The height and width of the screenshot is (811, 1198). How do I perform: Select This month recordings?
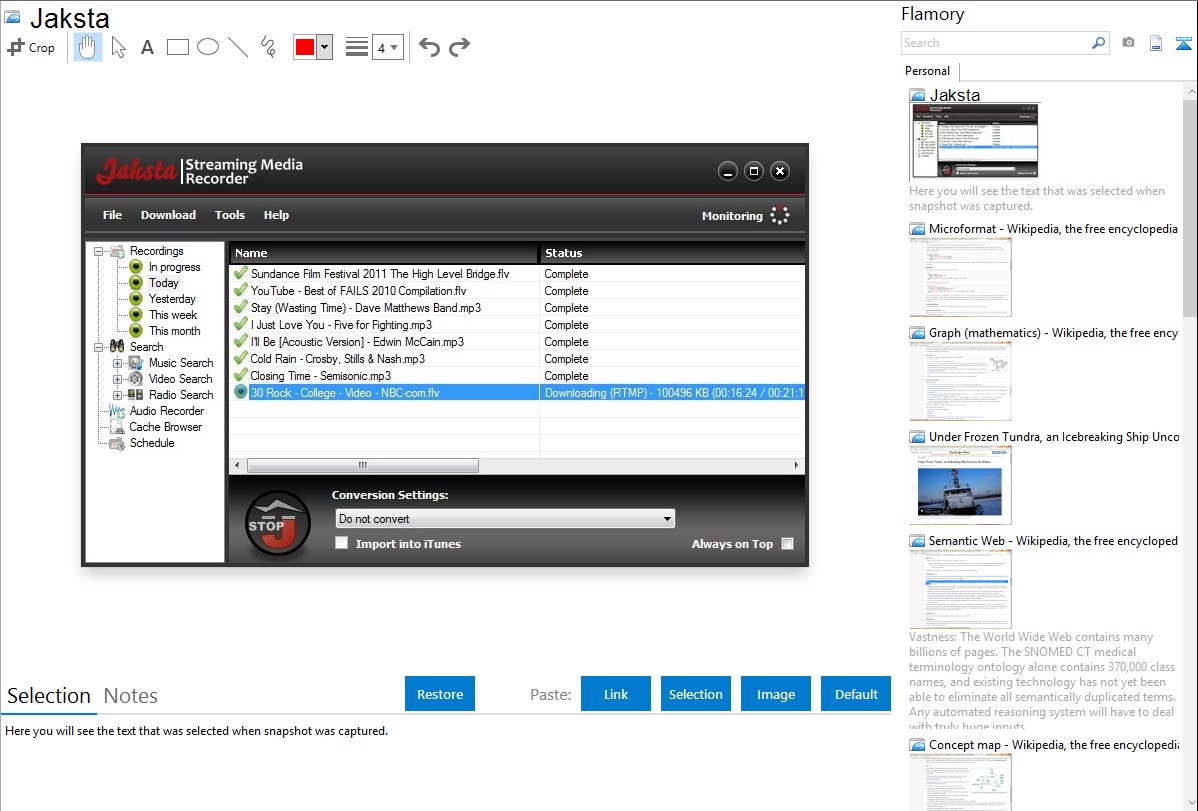(174, 331)
